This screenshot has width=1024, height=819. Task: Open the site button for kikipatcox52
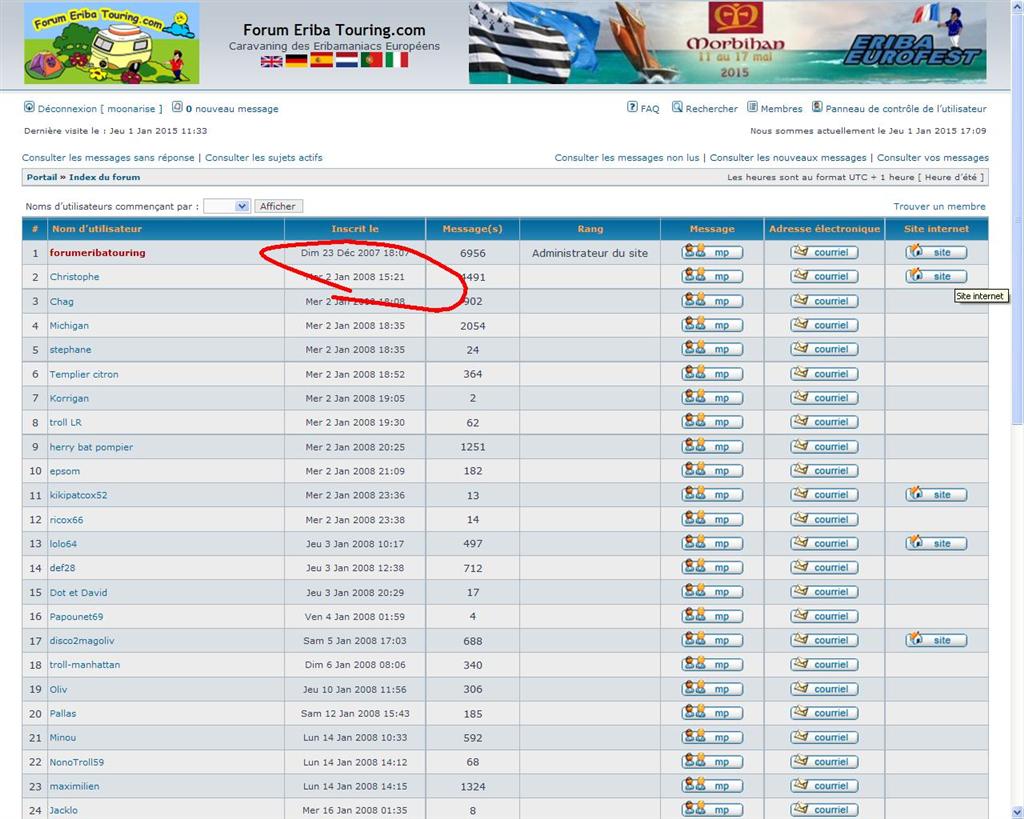936,495
